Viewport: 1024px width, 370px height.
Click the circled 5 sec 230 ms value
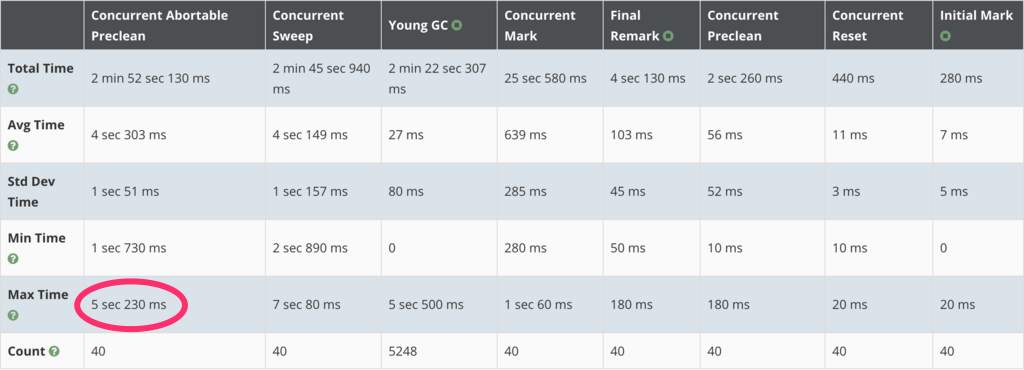coord(129,305)
